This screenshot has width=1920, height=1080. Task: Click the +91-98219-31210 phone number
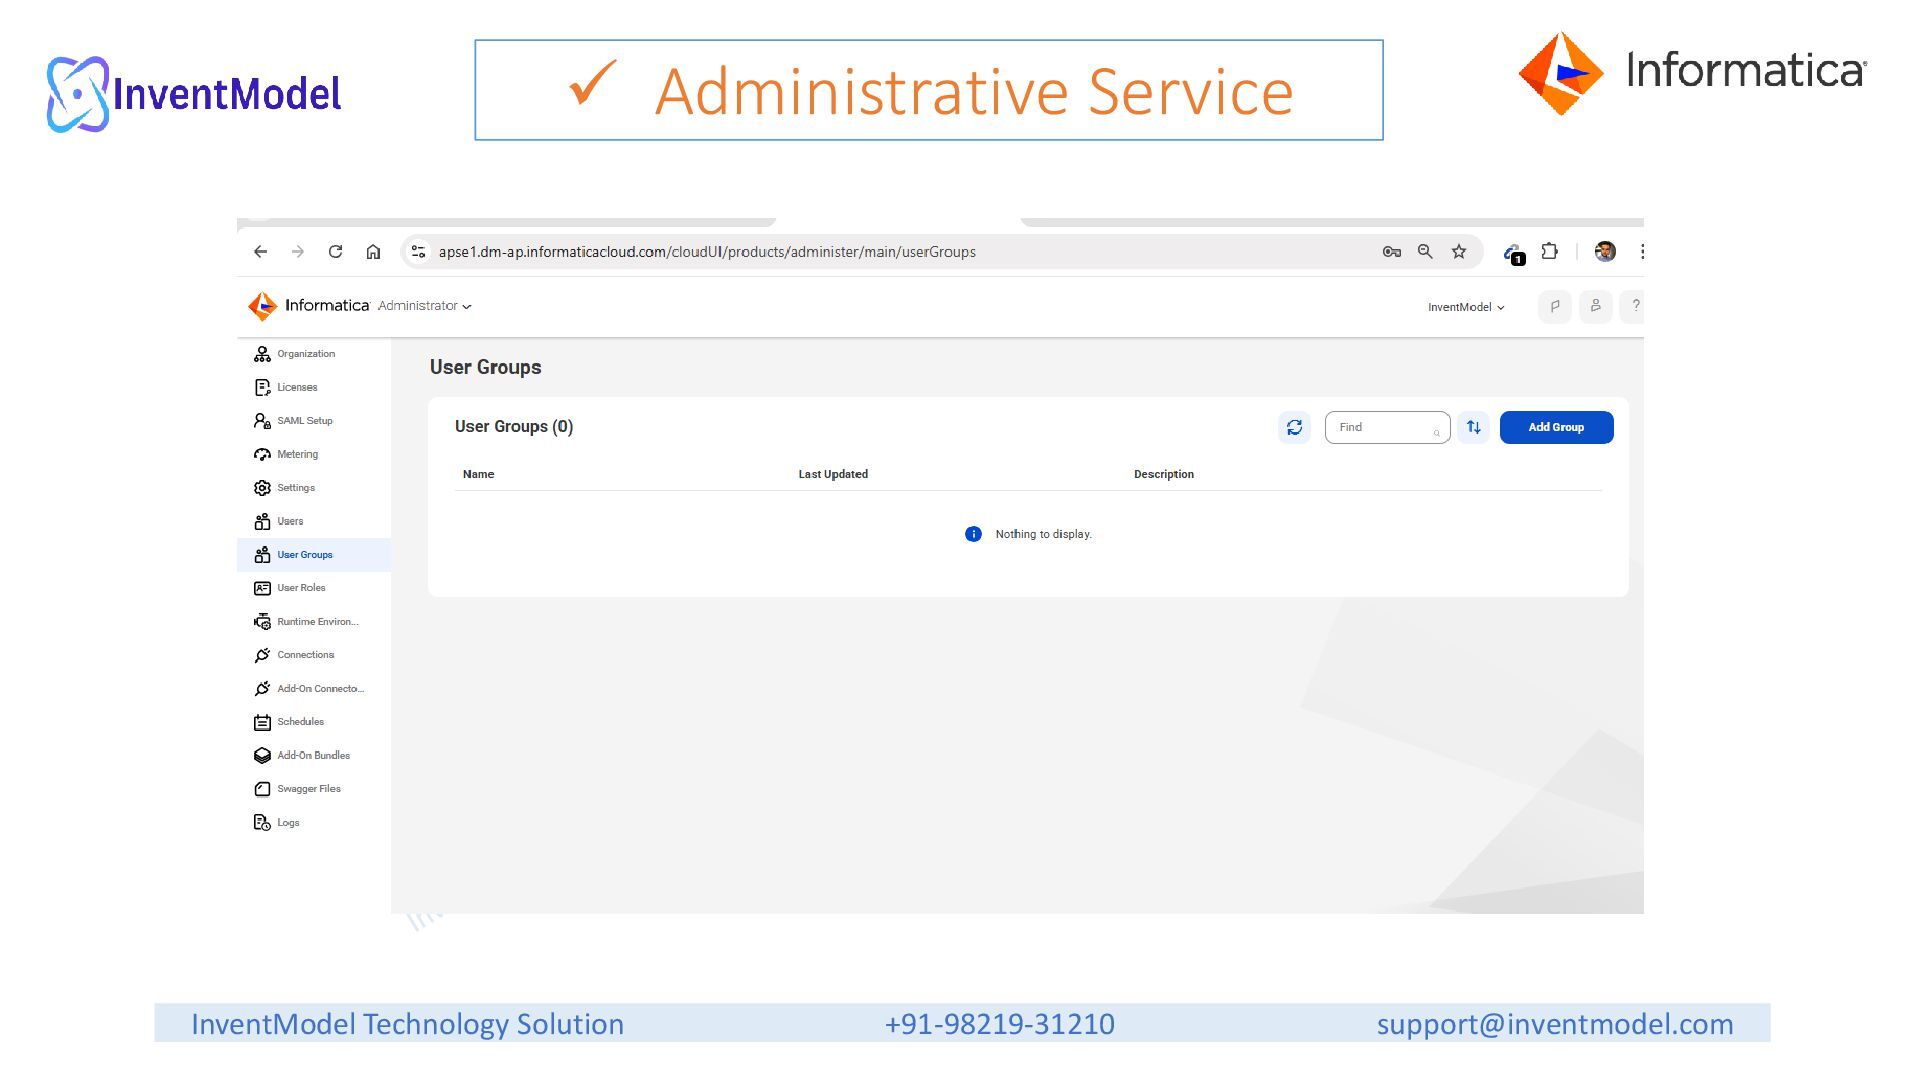(x=1000, y=1024)
